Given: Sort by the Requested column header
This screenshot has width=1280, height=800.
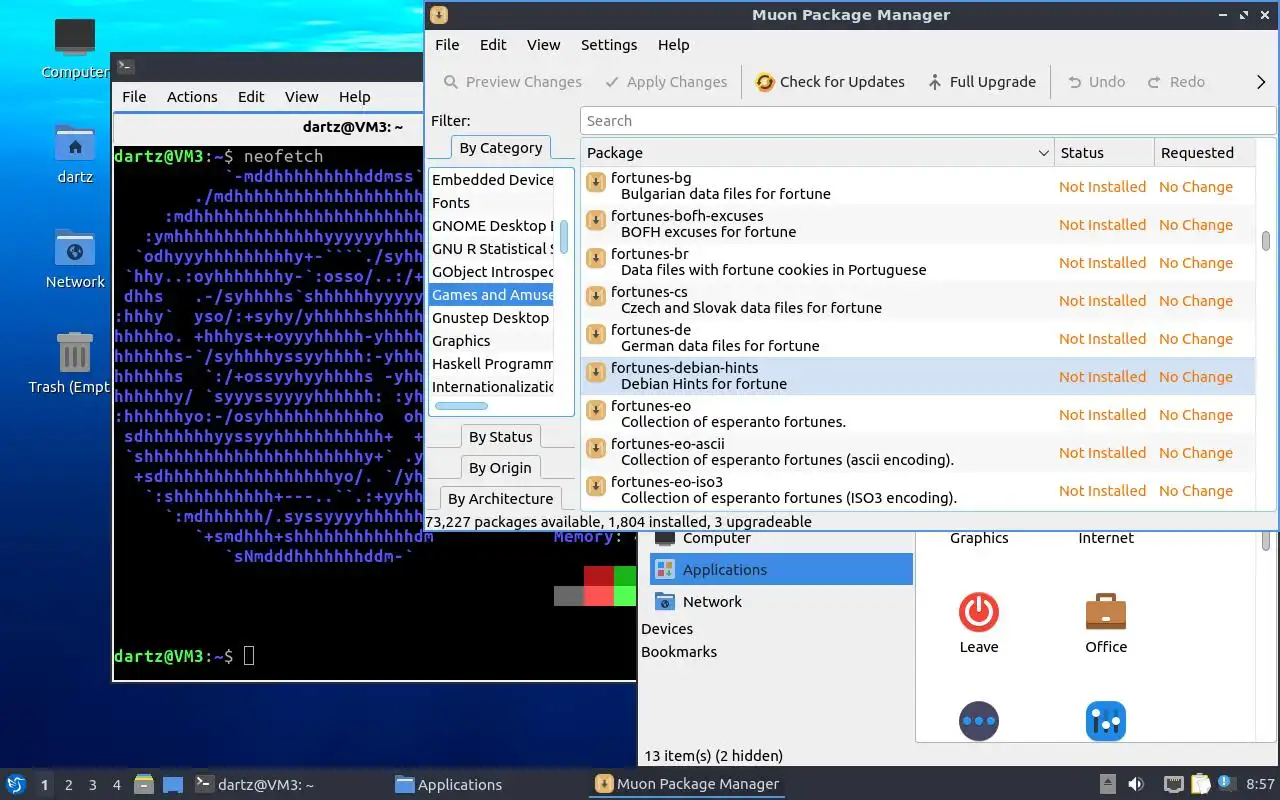Looking at the screenshot, I should point(1204,153).
